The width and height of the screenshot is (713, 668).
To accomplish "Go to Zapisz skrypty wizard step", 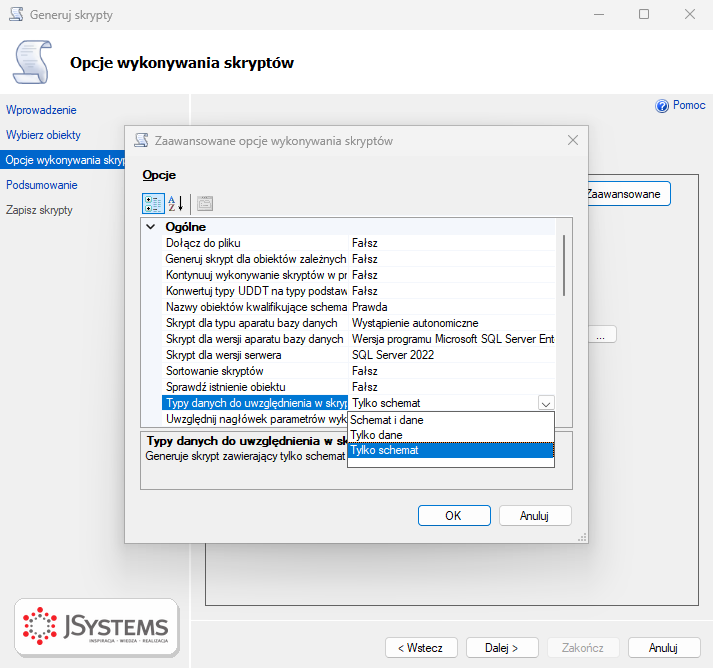I will [x=39, y=210].
